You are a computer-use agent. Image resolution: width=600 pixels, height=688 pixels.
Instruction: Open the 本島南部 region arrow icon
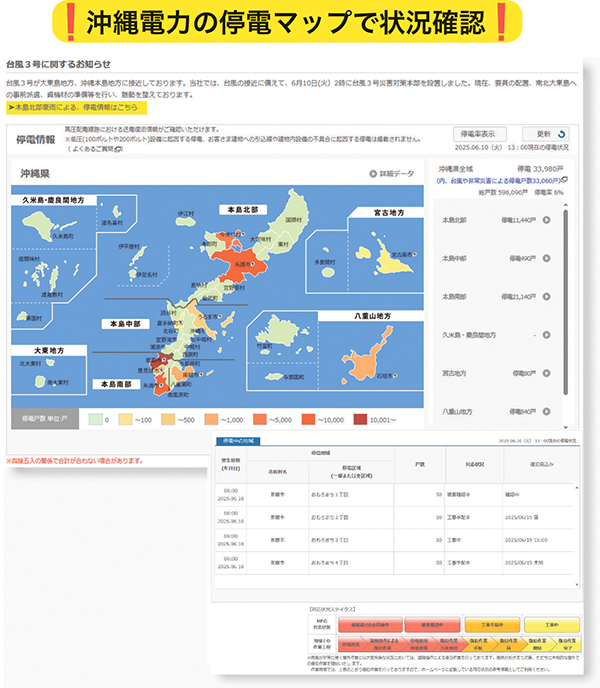(x=546, y=297)
